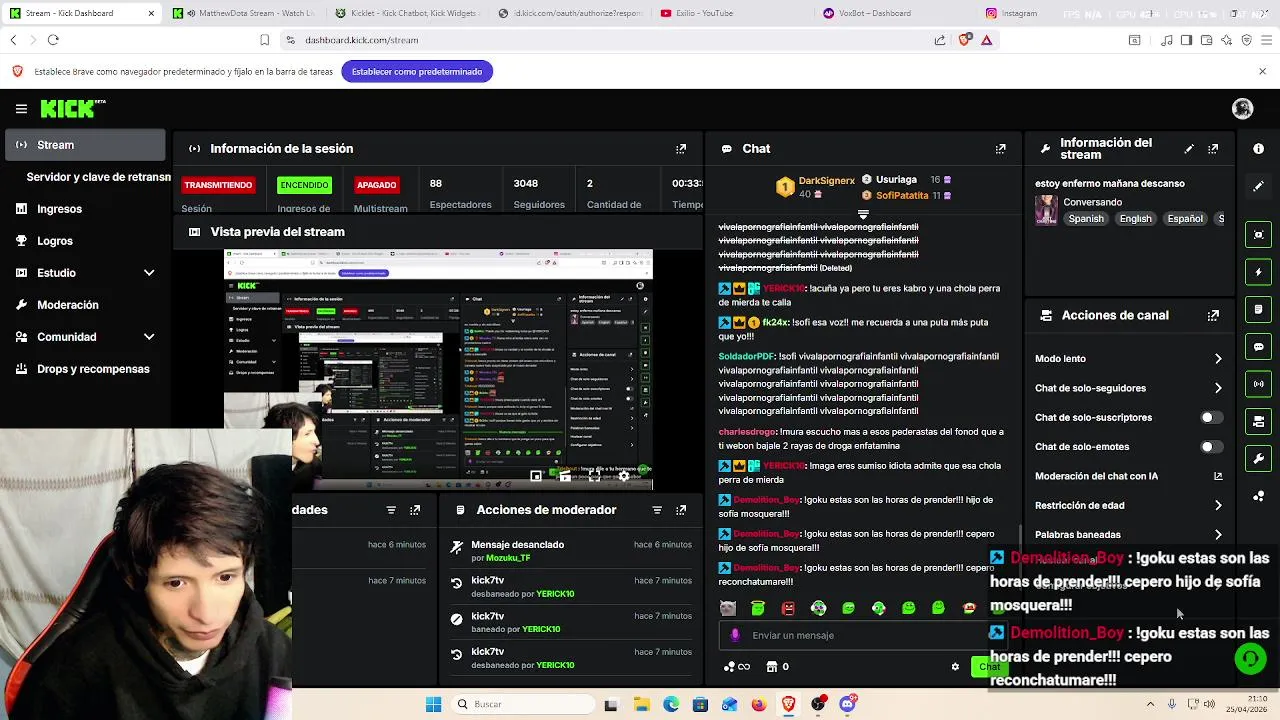This screenshot has width=1280, height=720.
Task: Click the chat settings gear icon
Action: point(955,667)
